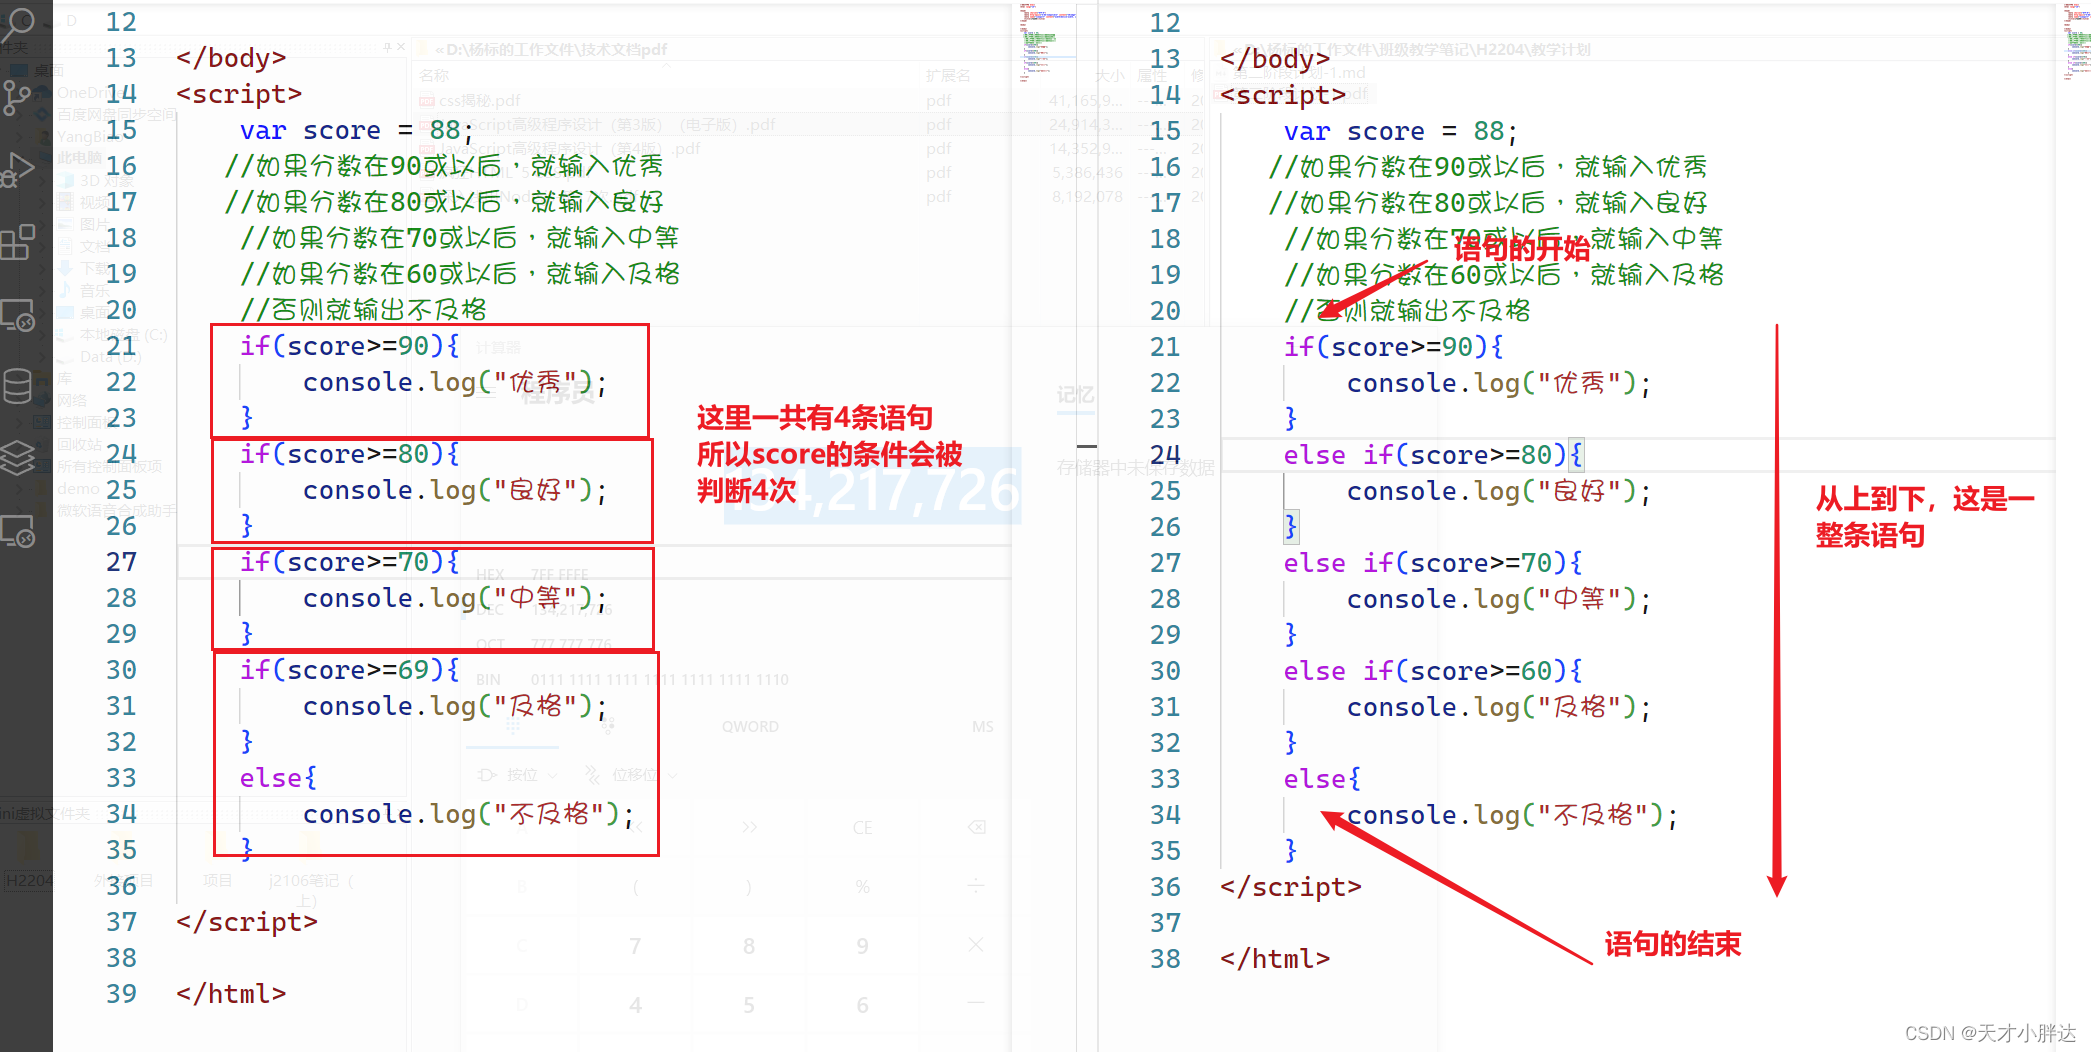Click 'else{' on line 33 in the right editor
This screenshot has height=1052, width=2091.
click(x=1322, y=779)
